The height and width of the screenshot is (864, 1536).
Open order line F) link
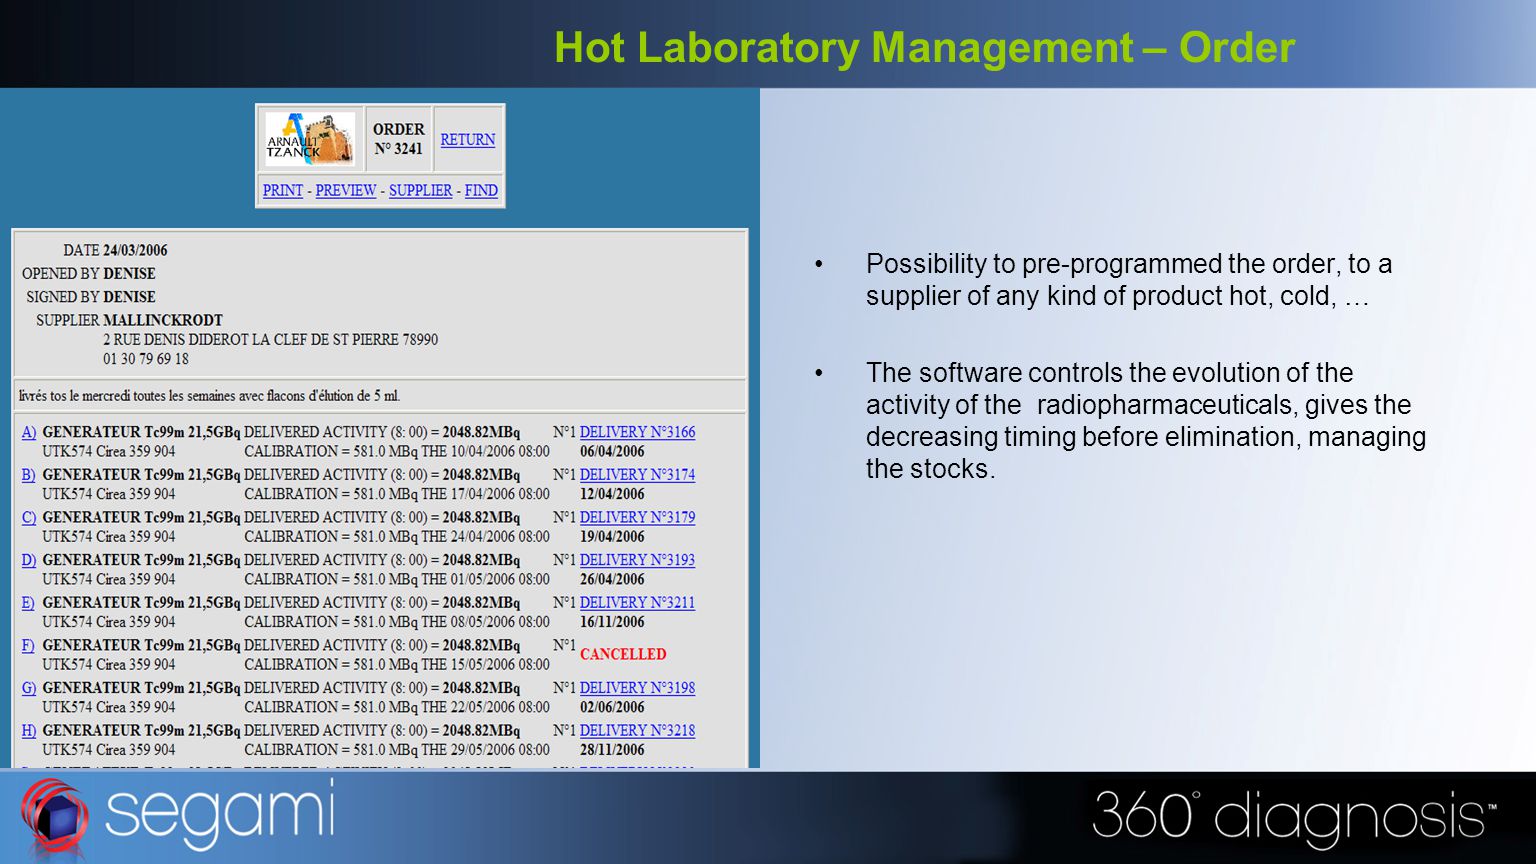tap(28, 645)
